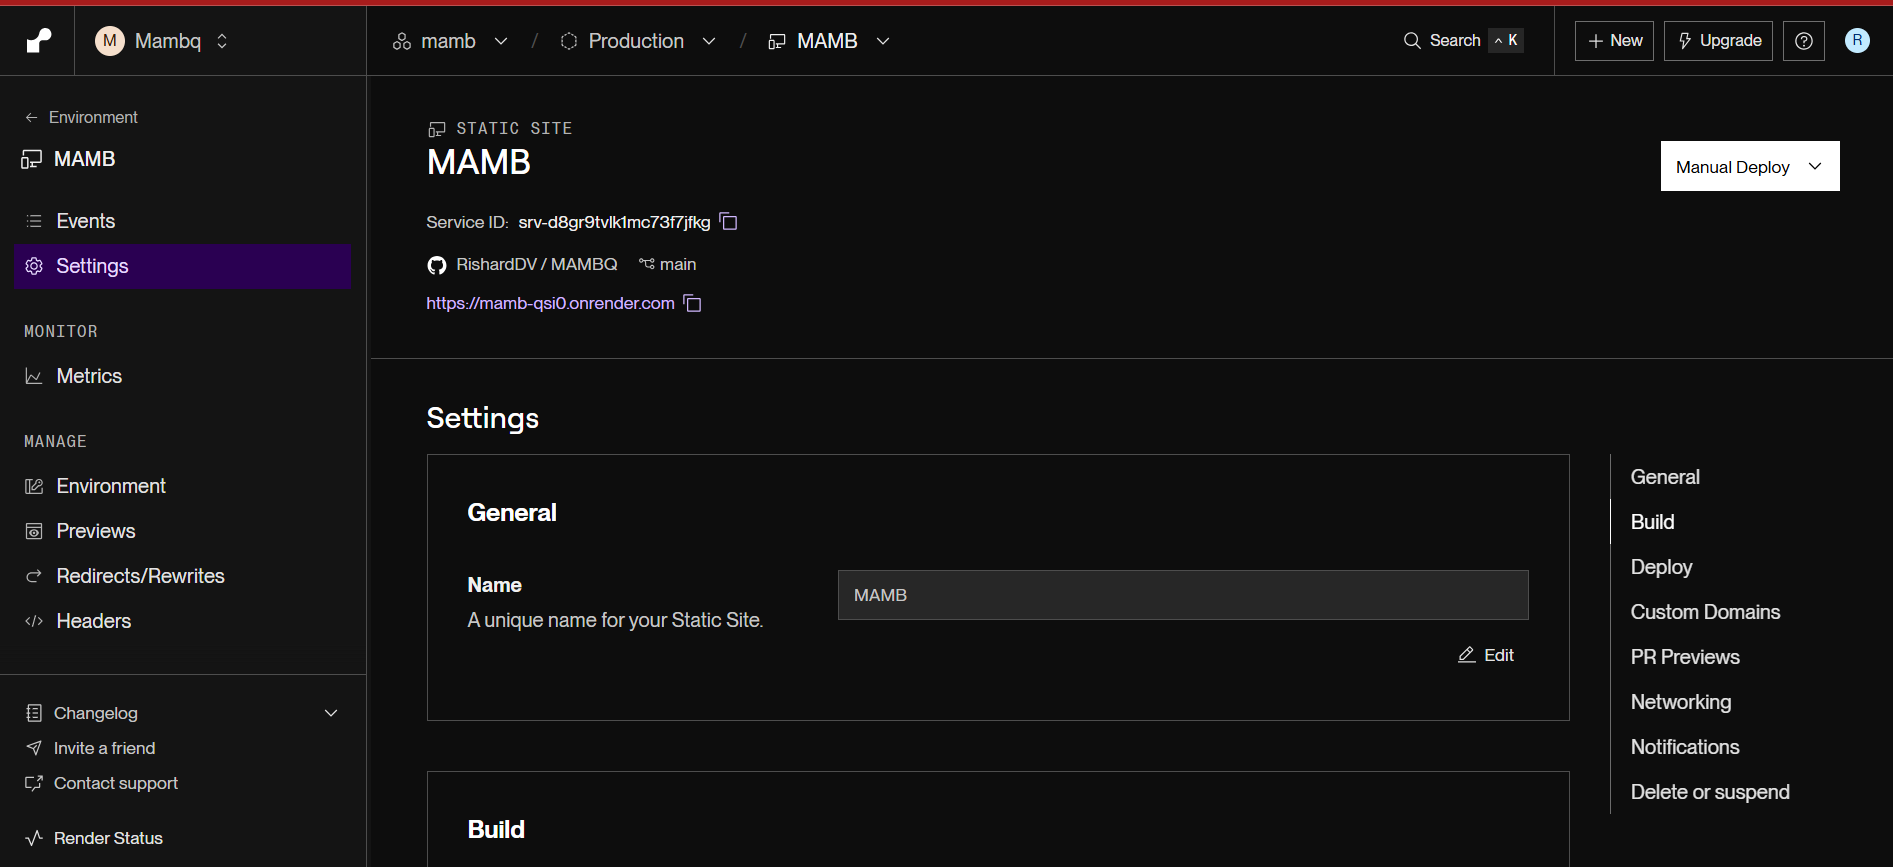The image size is (1893, 867).
Task: Jump to Delete or suspend section
Action: coord(1710,792)
